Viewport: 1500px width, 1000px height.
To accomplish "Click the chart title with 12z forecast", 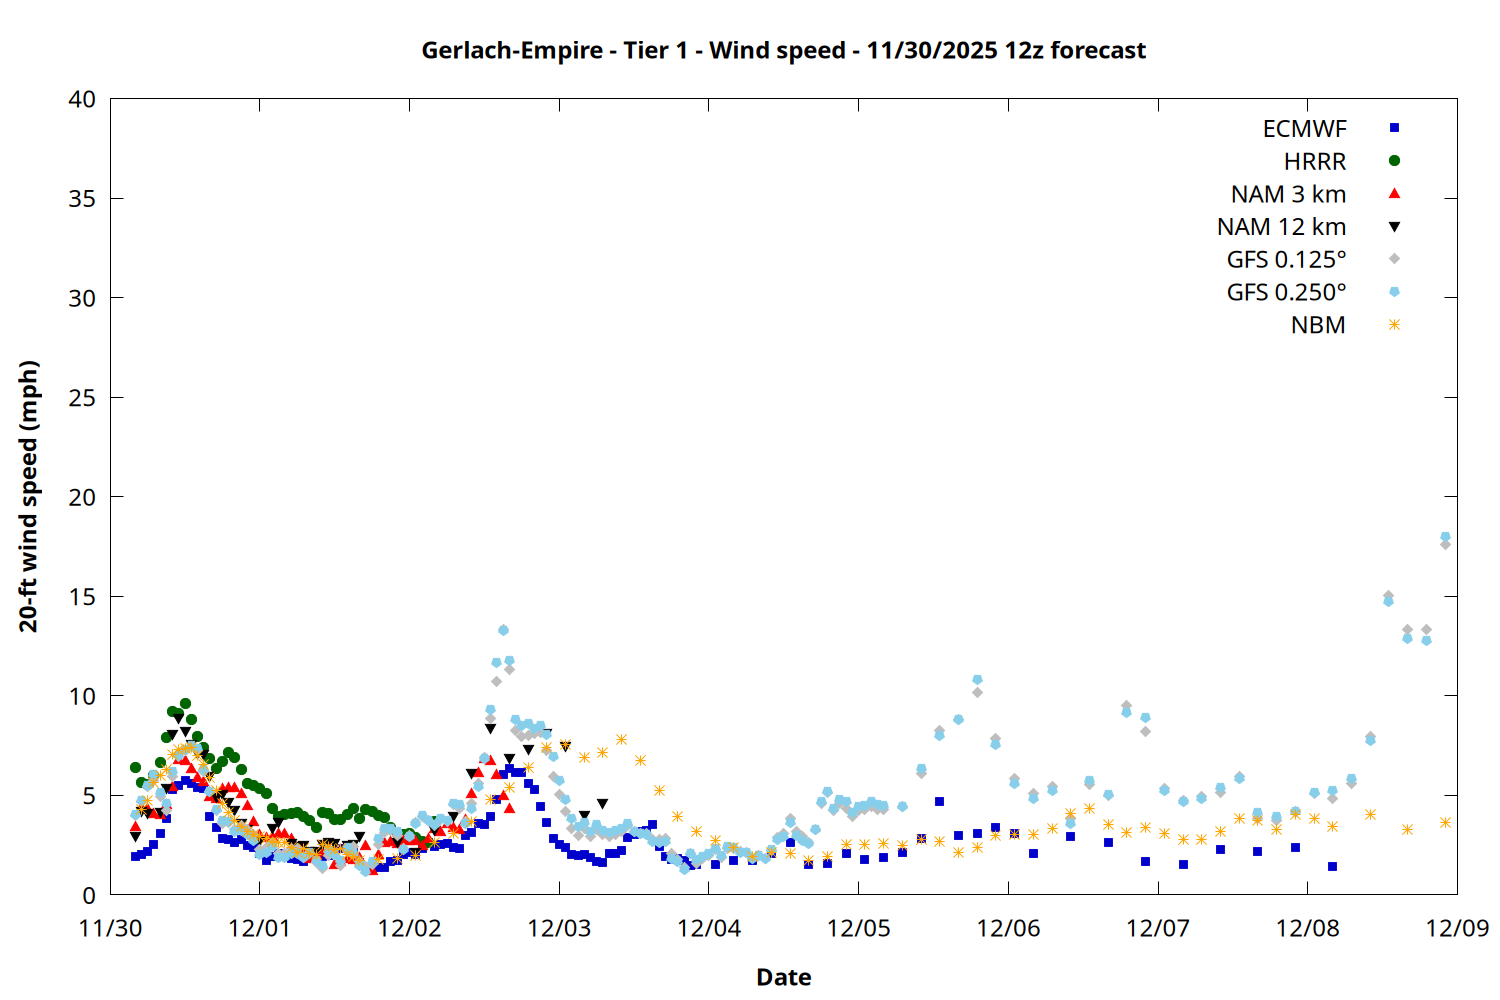I will (783, 50).
